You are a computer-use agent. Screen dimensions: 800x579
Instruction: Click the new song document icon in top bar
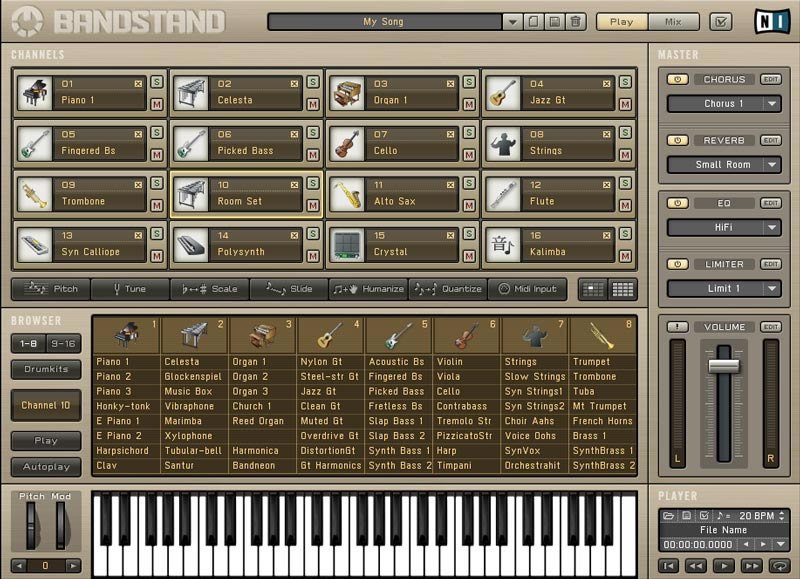pyautogui.click(x=534, y=21)
